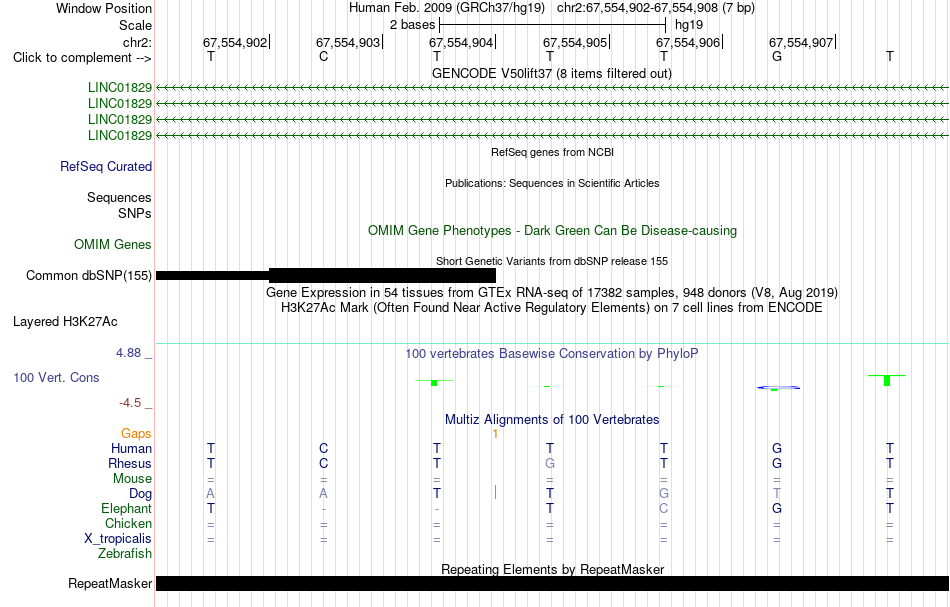Click the C base in the complement sequence row

(324, 56)
